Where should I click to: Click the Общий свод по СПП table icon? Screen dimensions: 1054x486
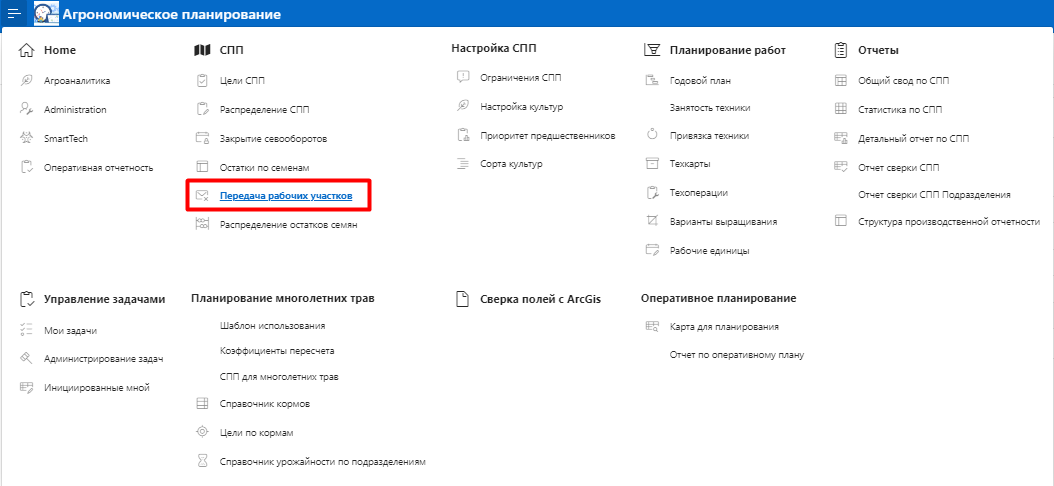840,80
